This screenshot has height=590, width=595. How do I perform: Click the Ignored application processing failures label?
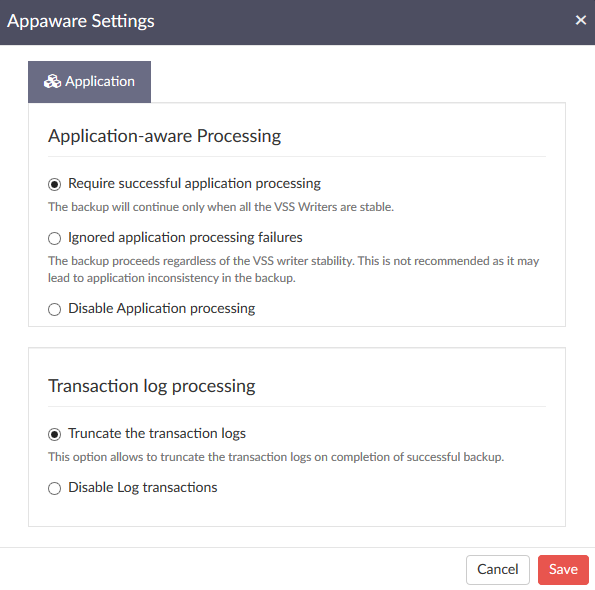click(x=185, y=238)
